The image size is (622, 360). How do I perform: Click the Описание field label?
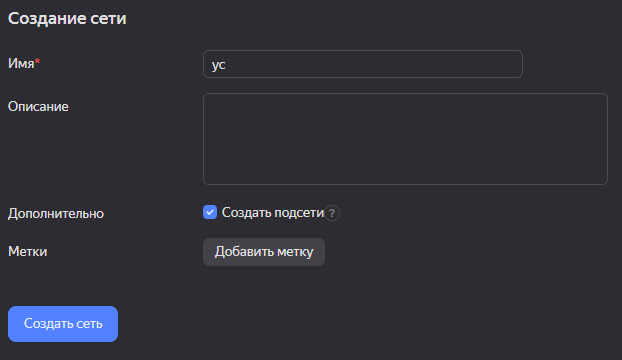pos(38,106)
